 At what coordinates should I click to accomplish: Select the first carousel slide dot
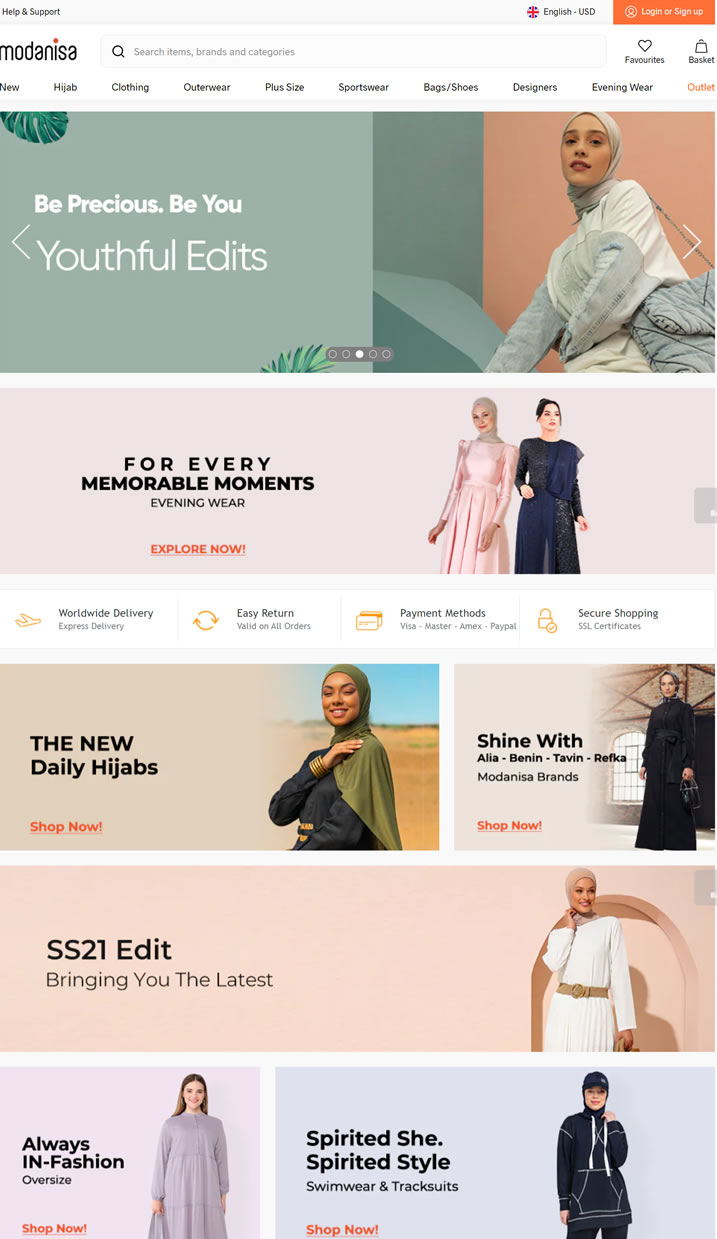[x=333, y=354]
